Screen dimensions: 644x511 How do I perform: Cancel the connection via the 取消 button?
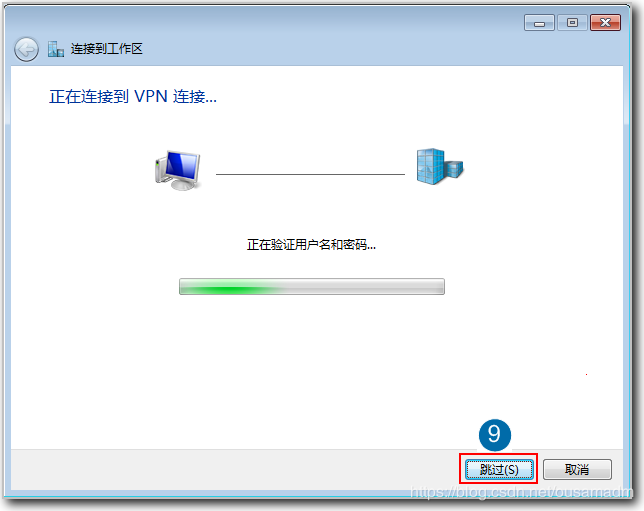coord(577,469)
